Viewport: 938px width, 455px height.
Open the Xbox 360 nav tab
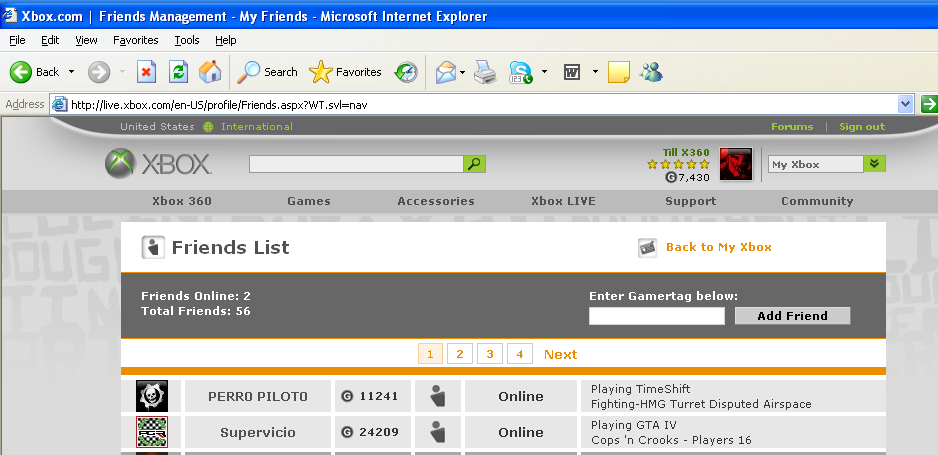click(x=182, y=201)
